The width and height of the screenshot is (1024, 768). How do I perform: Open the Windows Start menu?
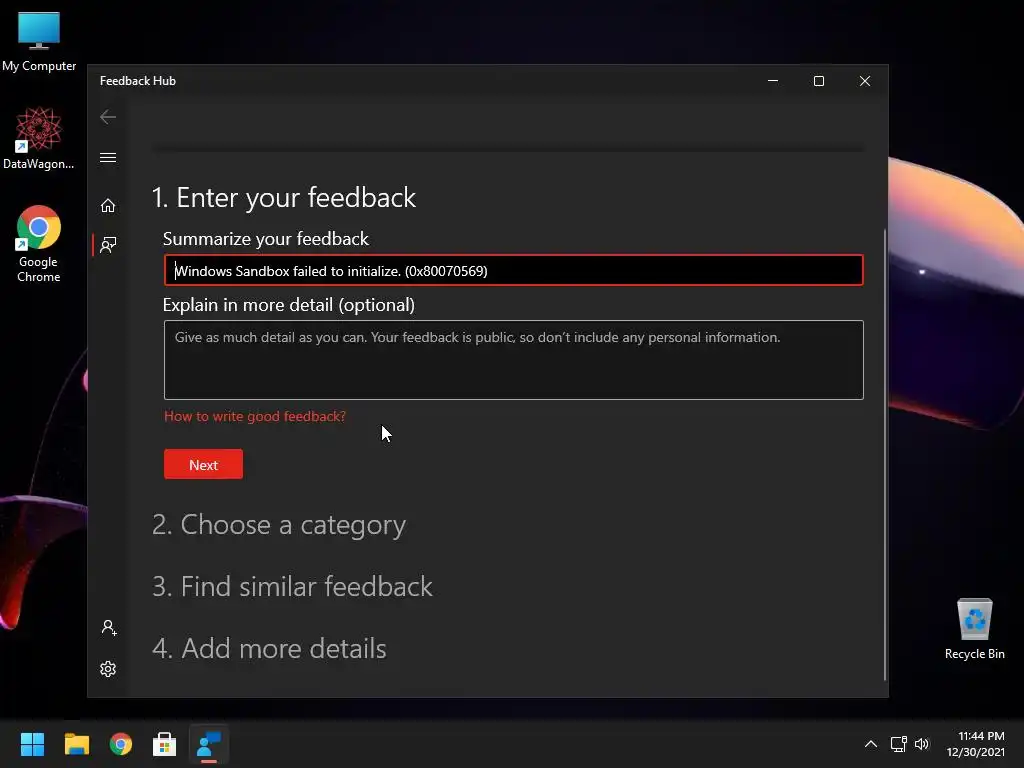click(32, 744)
